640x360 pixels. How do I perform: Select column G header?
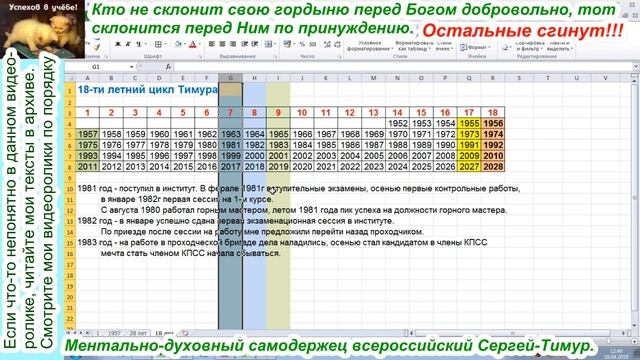point(231,78)
